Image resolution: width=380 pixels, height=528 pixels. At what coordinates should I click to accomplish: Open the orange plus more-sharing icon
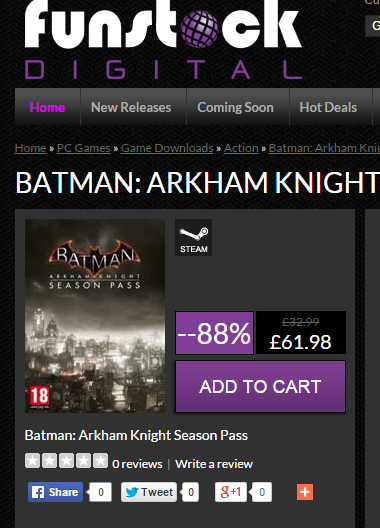point(305,492)
